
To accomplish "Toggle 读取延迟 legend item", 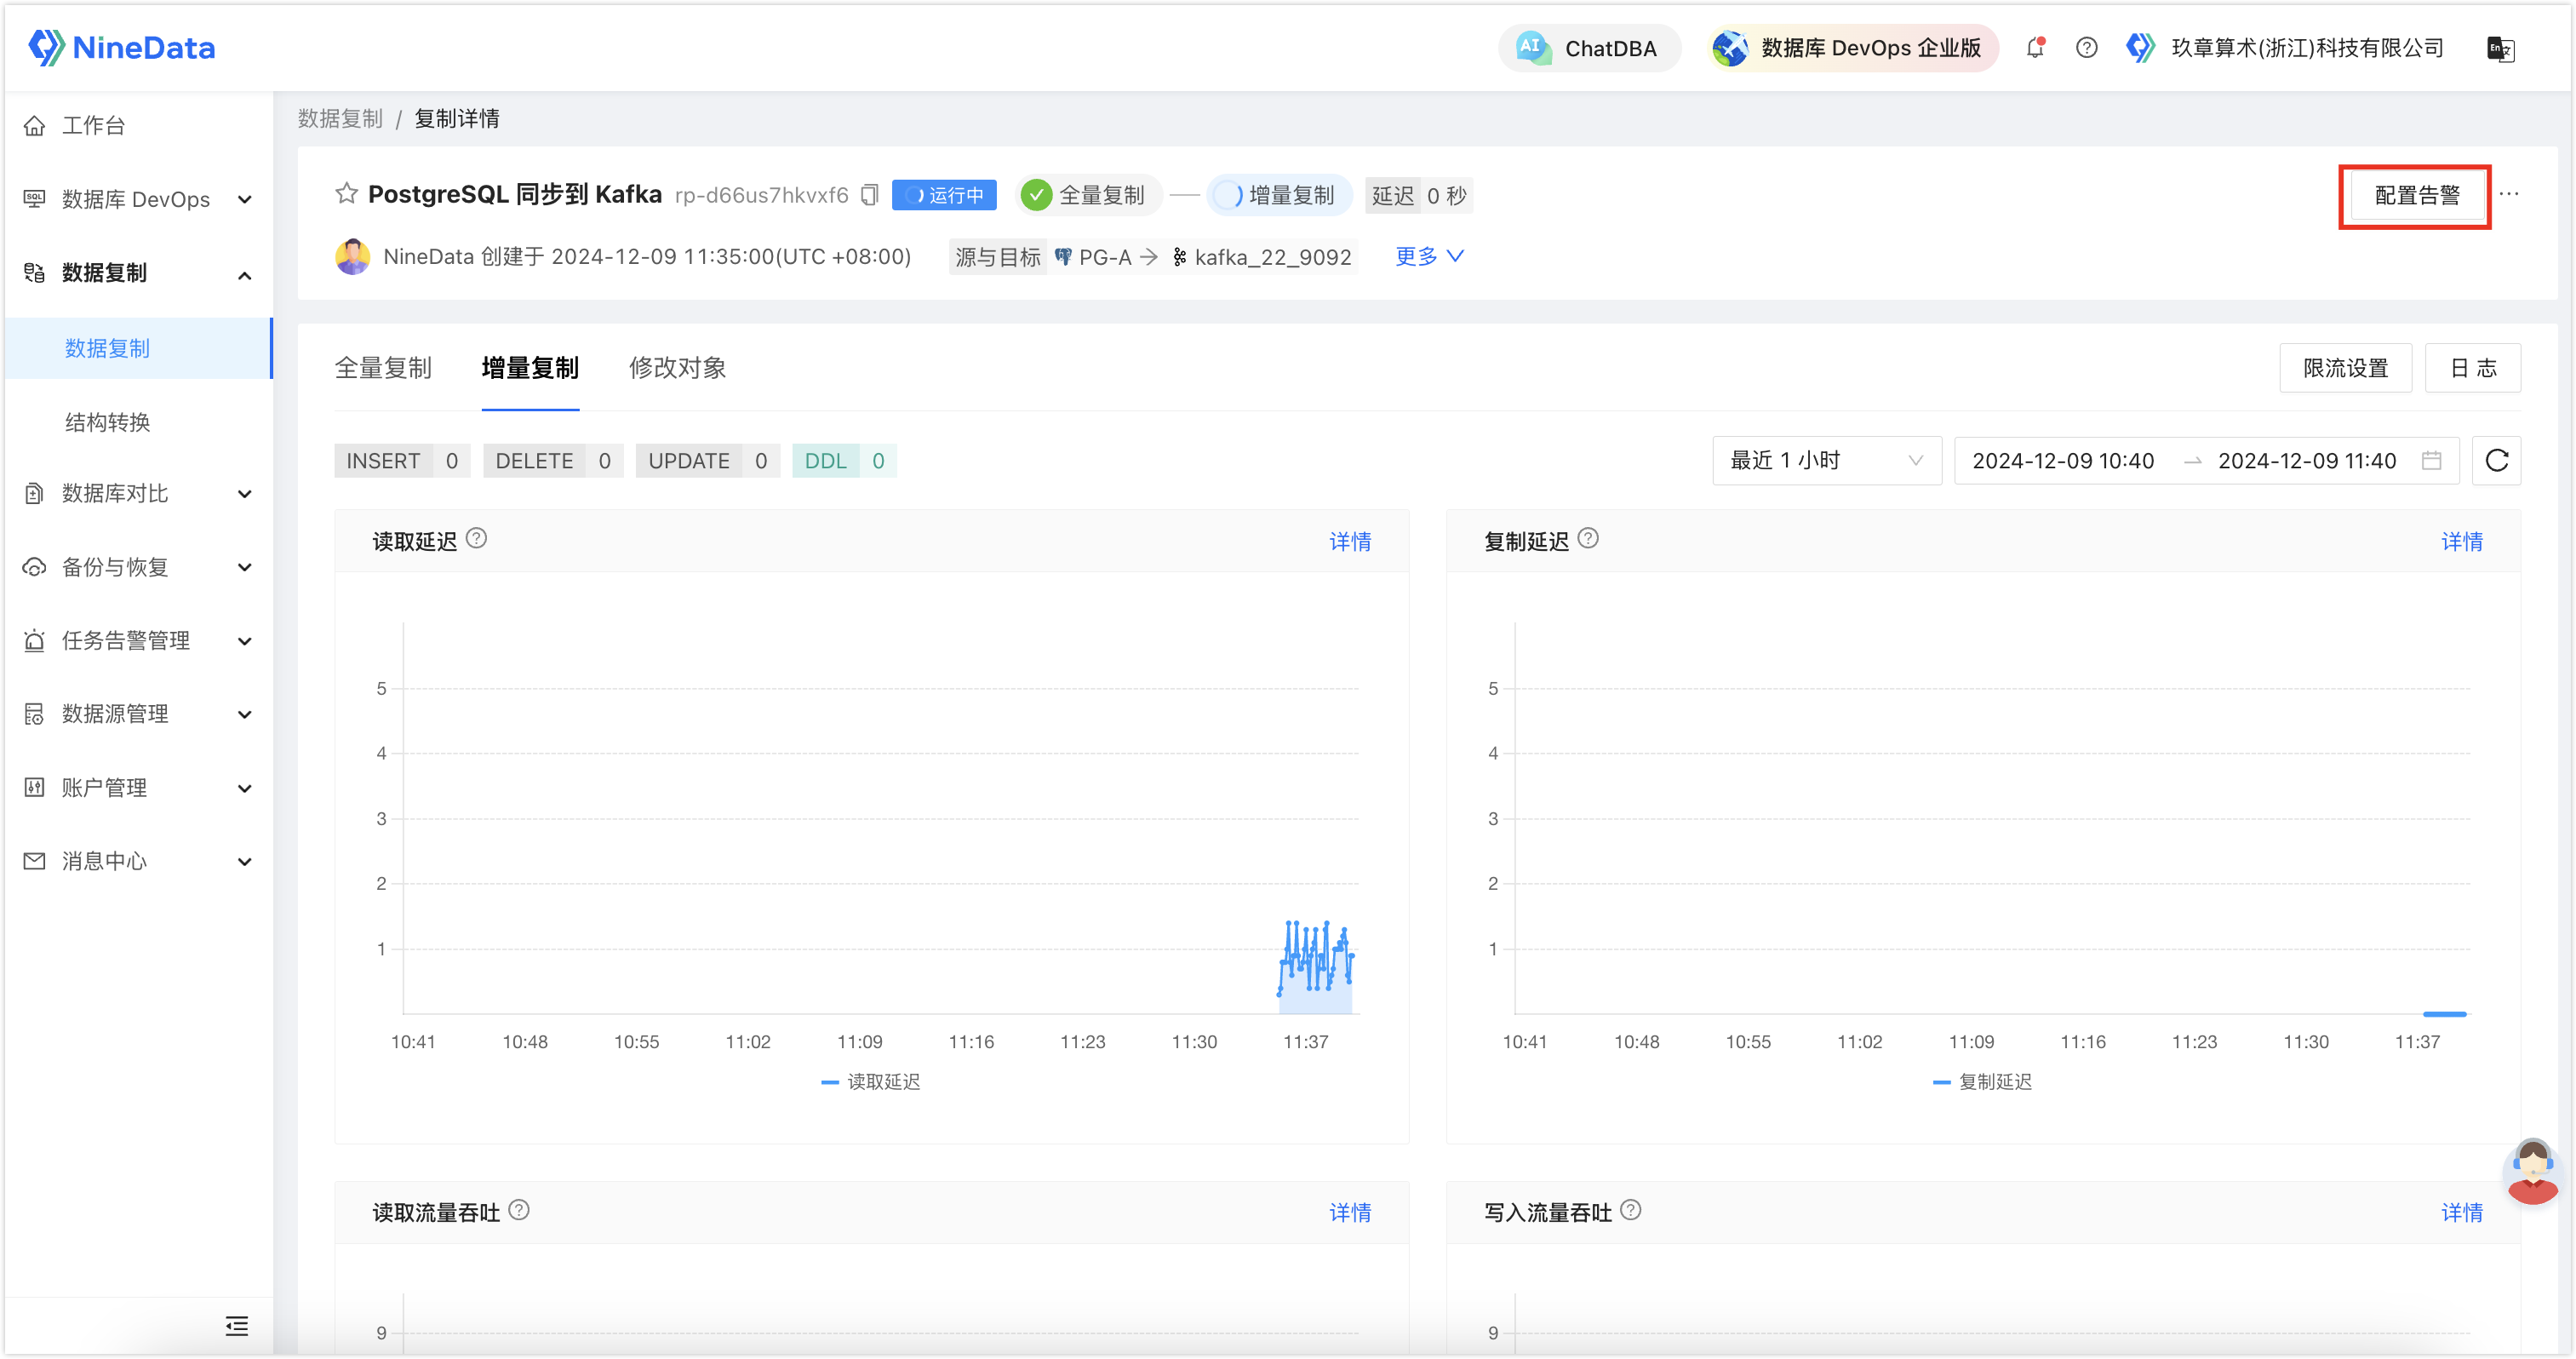I will pyautogui.click(x=871, y=1082).
